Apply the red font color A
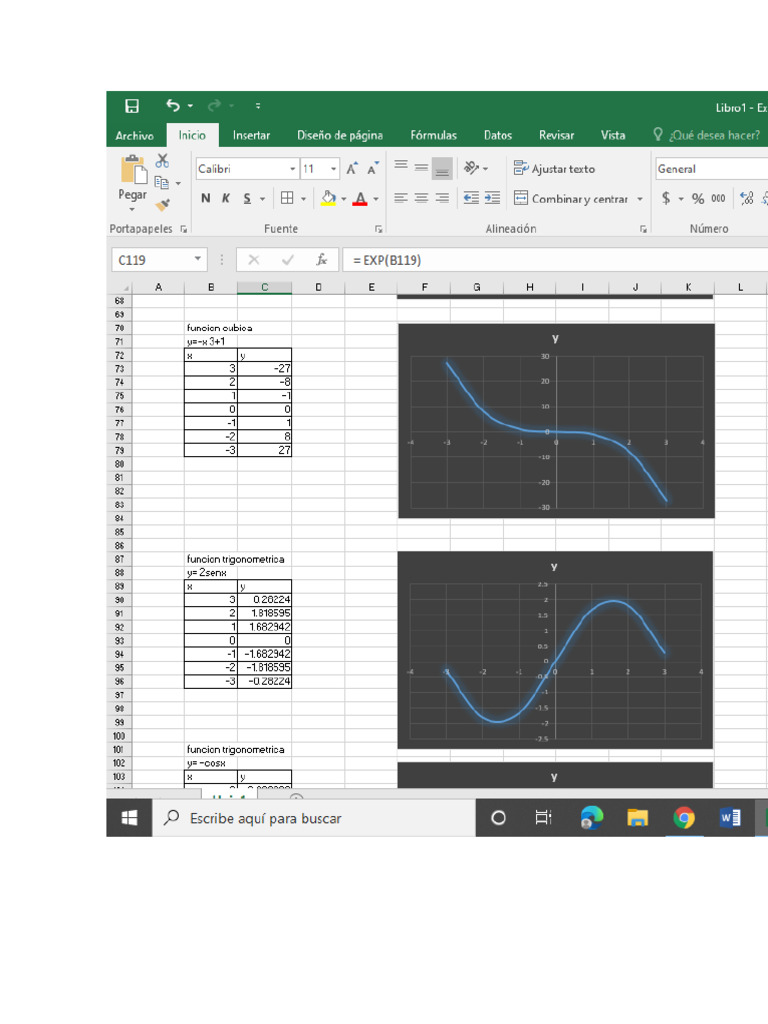768x1024 pixels. (360, 198)
